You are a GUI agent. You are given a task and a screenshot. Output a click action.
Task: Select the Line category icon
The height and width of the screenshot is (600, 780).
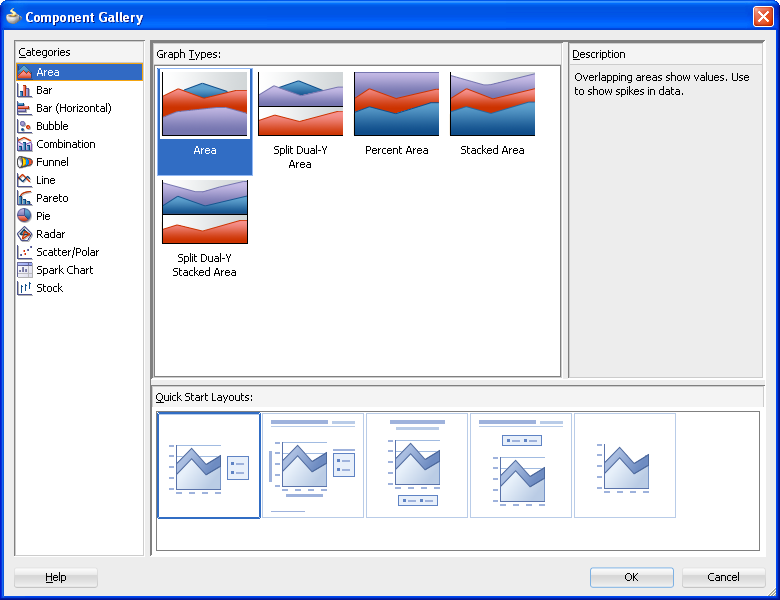24,180
